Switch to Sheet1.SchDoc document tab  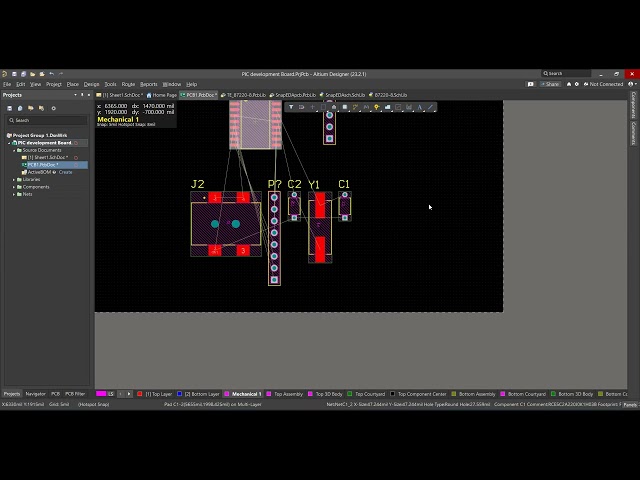pos(120,95)
